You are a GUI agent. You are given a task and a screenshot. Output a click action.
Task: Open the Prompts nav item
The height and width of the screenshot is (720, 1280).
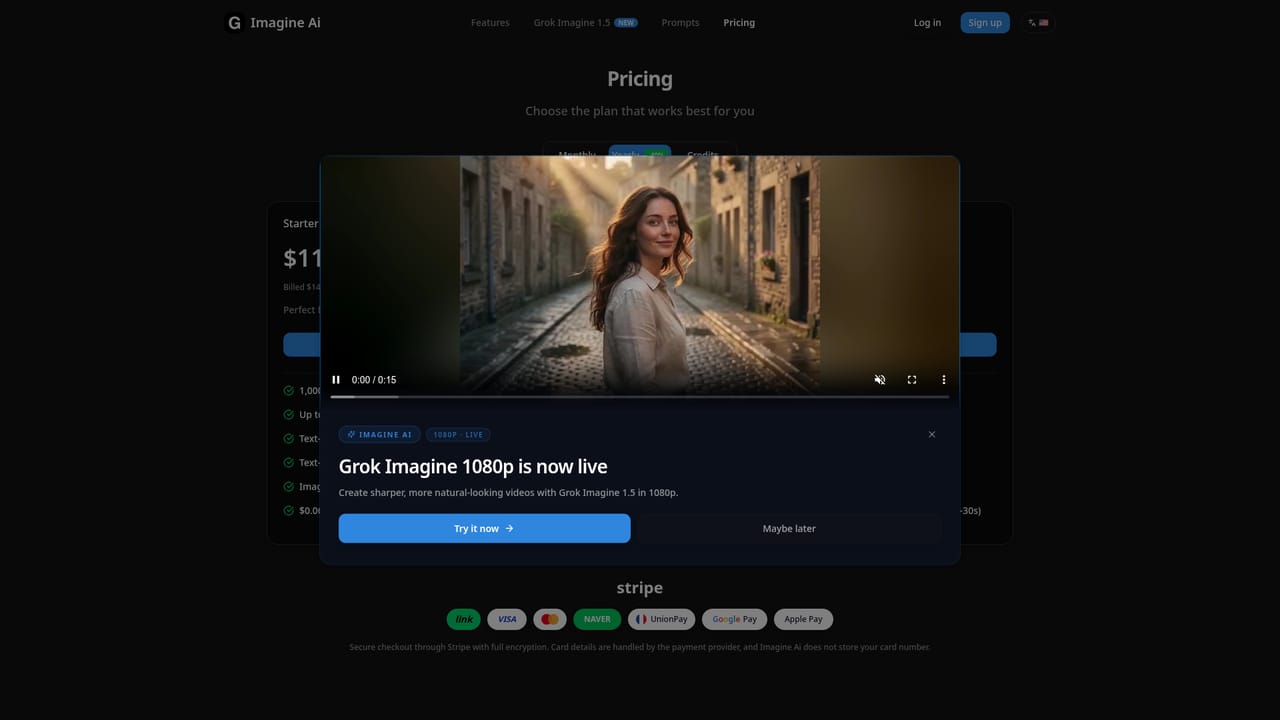point(680,22)
